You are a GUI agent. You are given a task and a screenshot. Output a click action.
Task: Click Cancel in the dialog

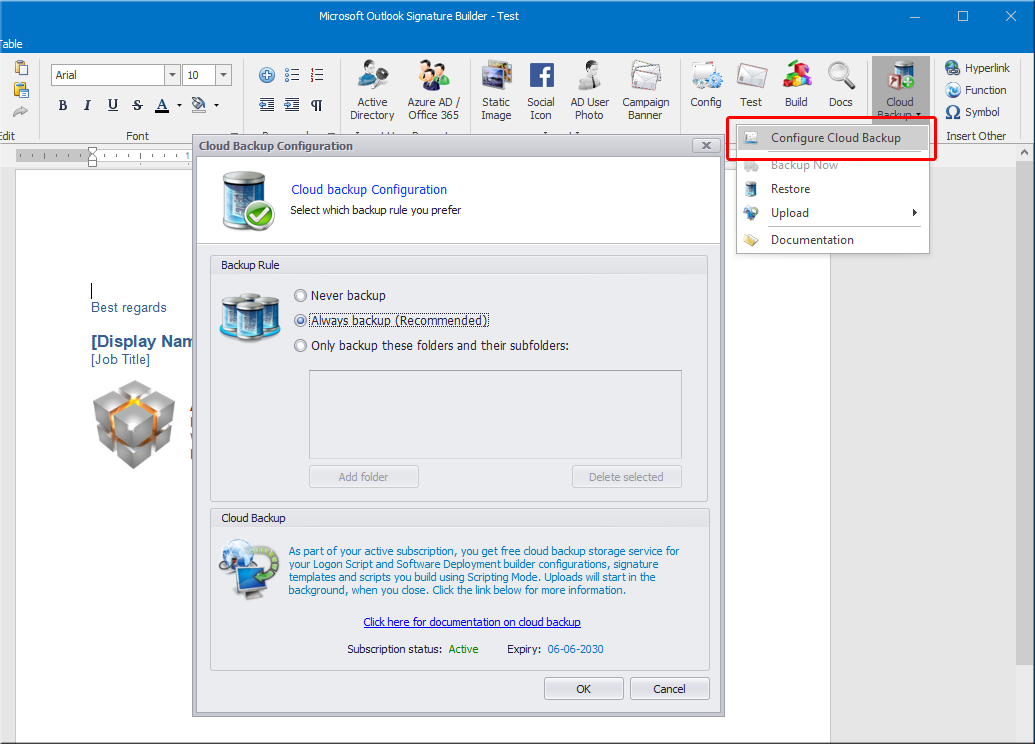[x=669, y=689]
